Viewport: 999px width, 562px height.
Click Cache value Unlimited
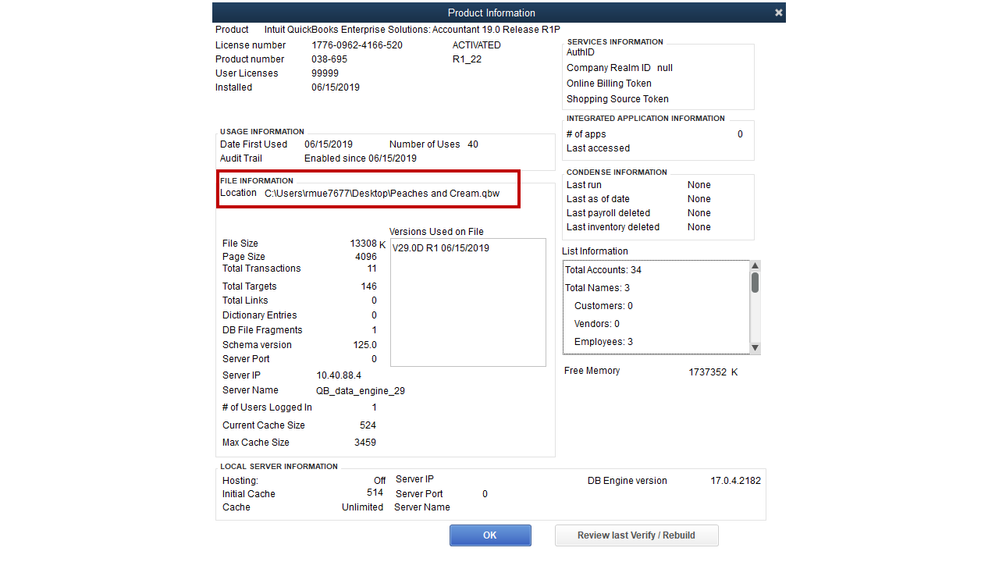(363, 507)
